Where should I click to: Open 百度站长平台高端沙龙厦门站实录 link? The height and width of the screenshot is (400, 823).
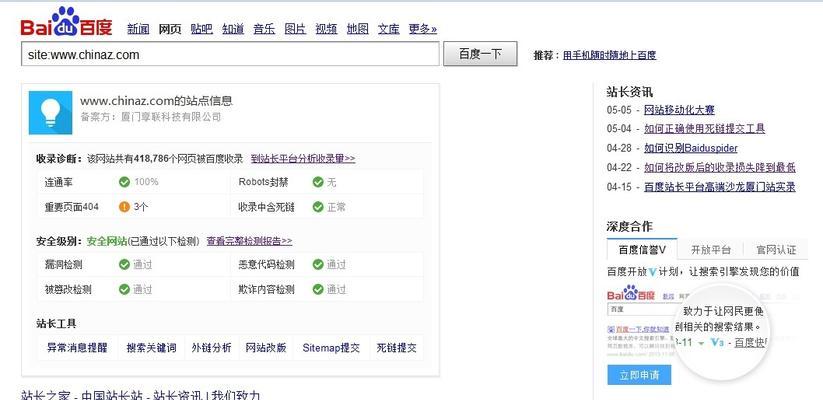(720, 187)
